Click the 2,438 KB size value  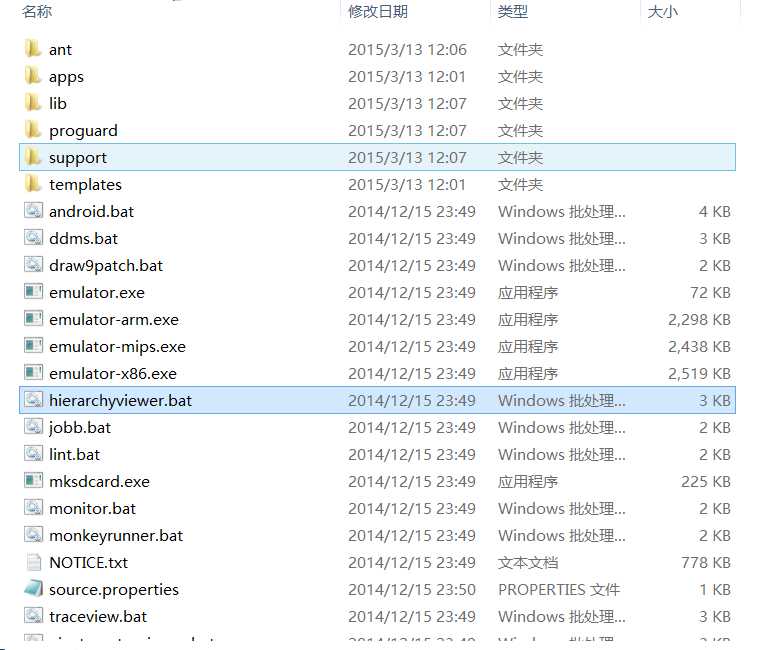699,346
